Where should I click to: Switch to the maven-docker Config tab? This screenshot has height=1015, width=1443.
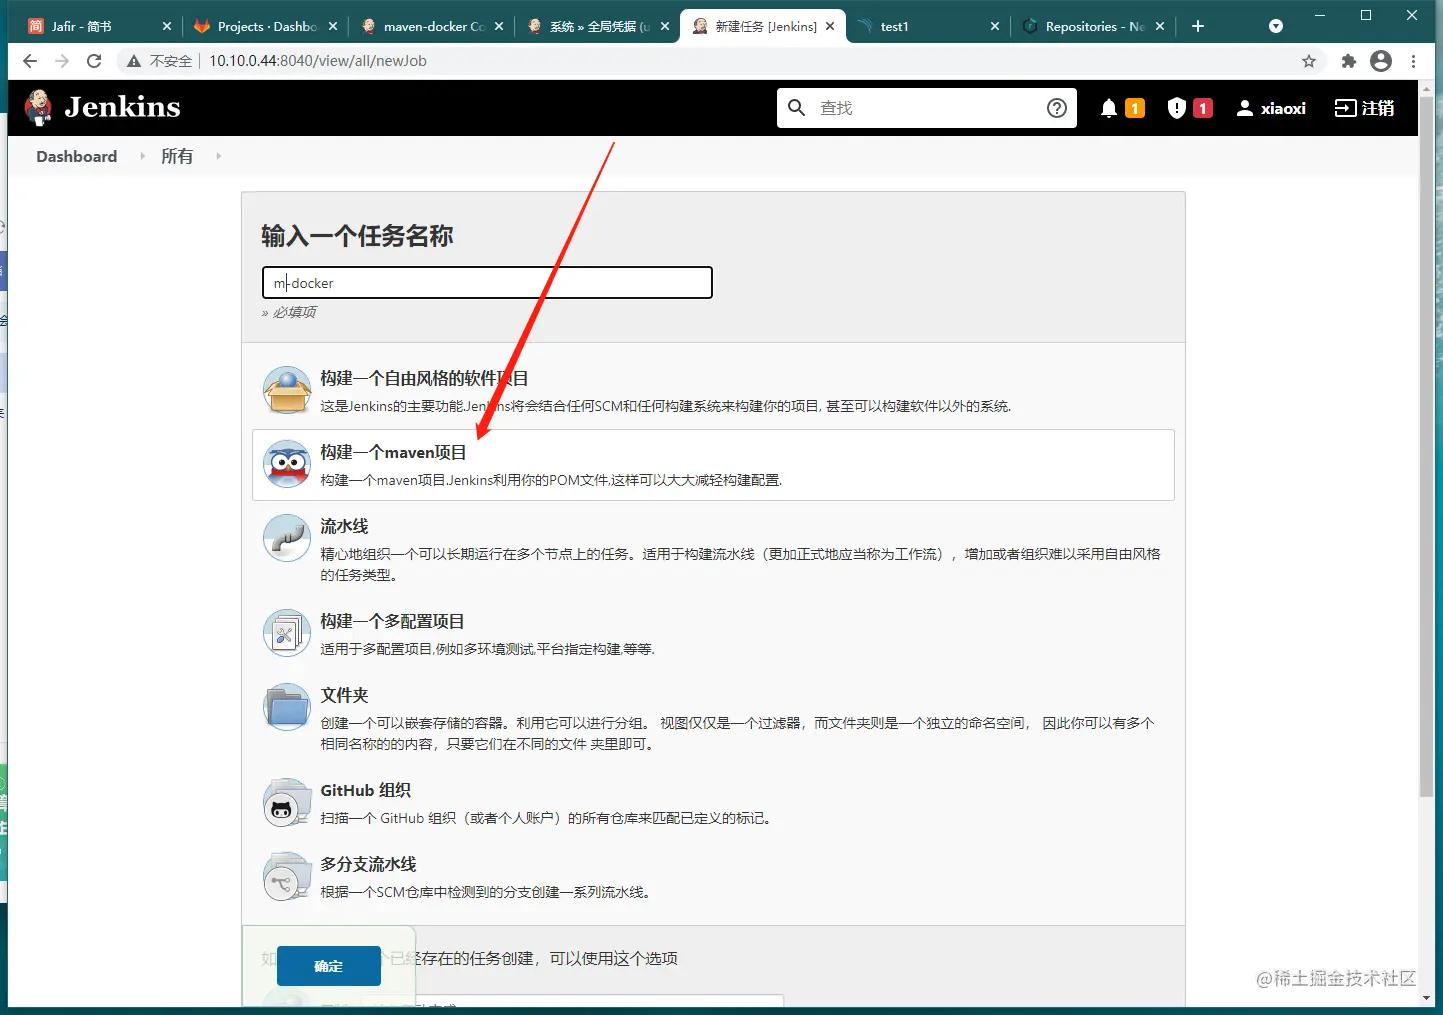[x=432, y=26]
